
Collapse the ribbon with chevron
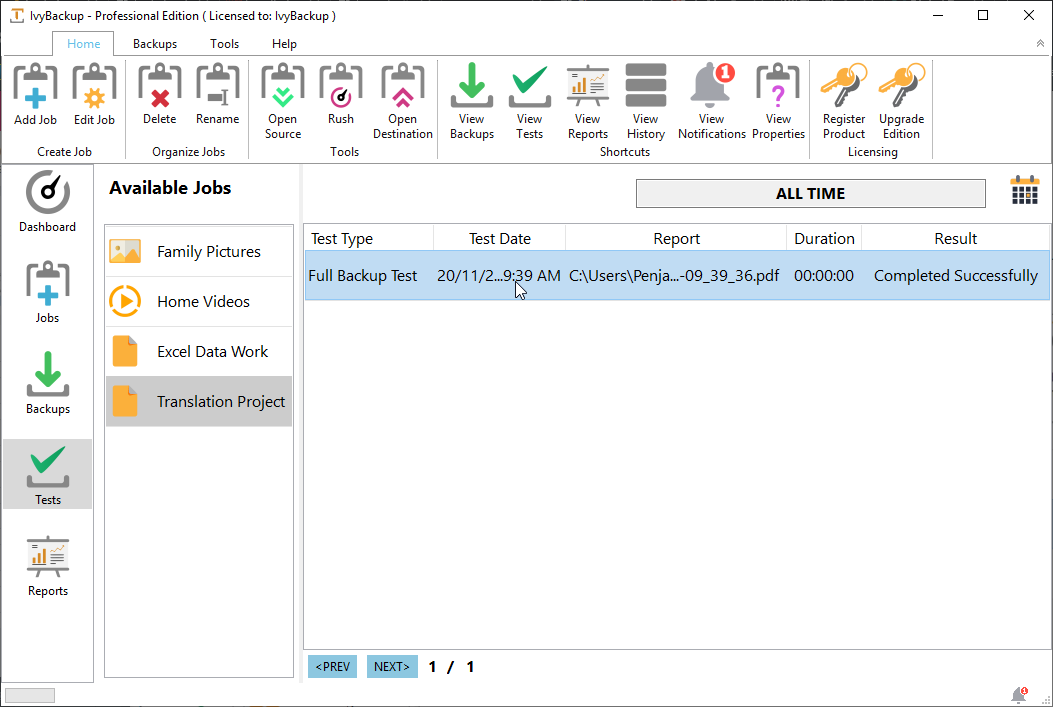[x=1040, y=44]
